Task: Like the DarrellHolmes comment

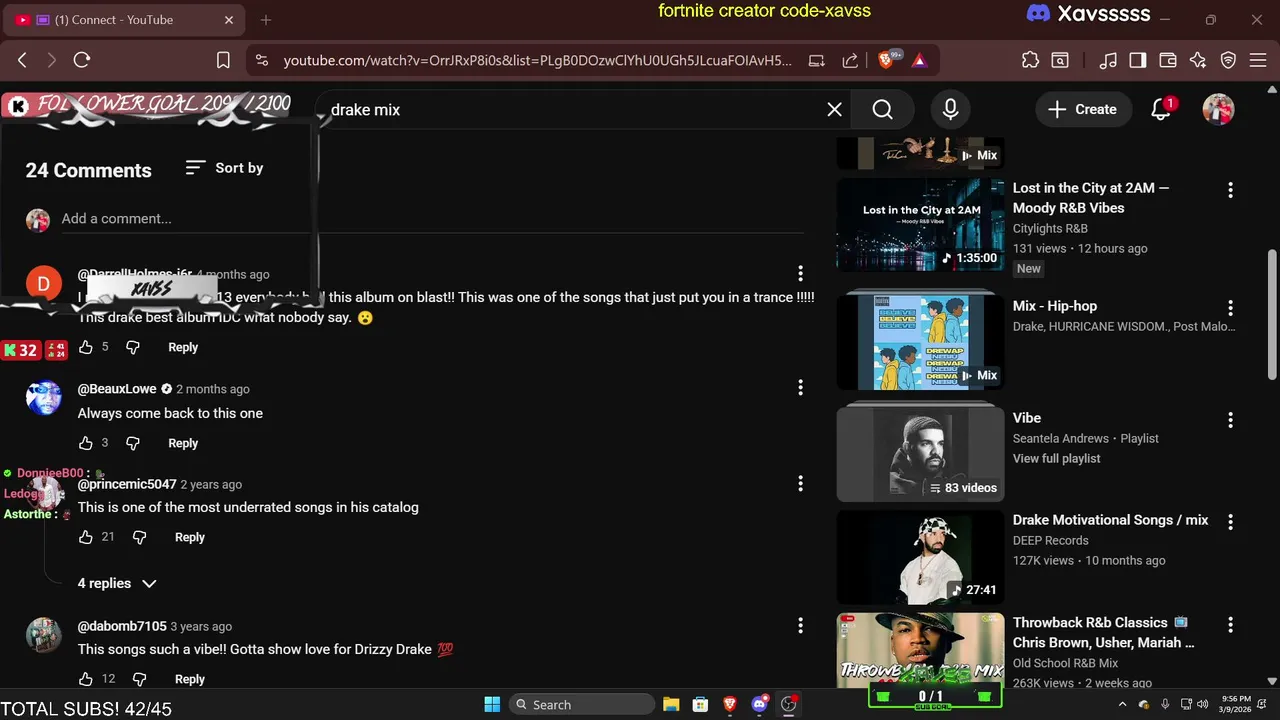Action: pos(86,347)
